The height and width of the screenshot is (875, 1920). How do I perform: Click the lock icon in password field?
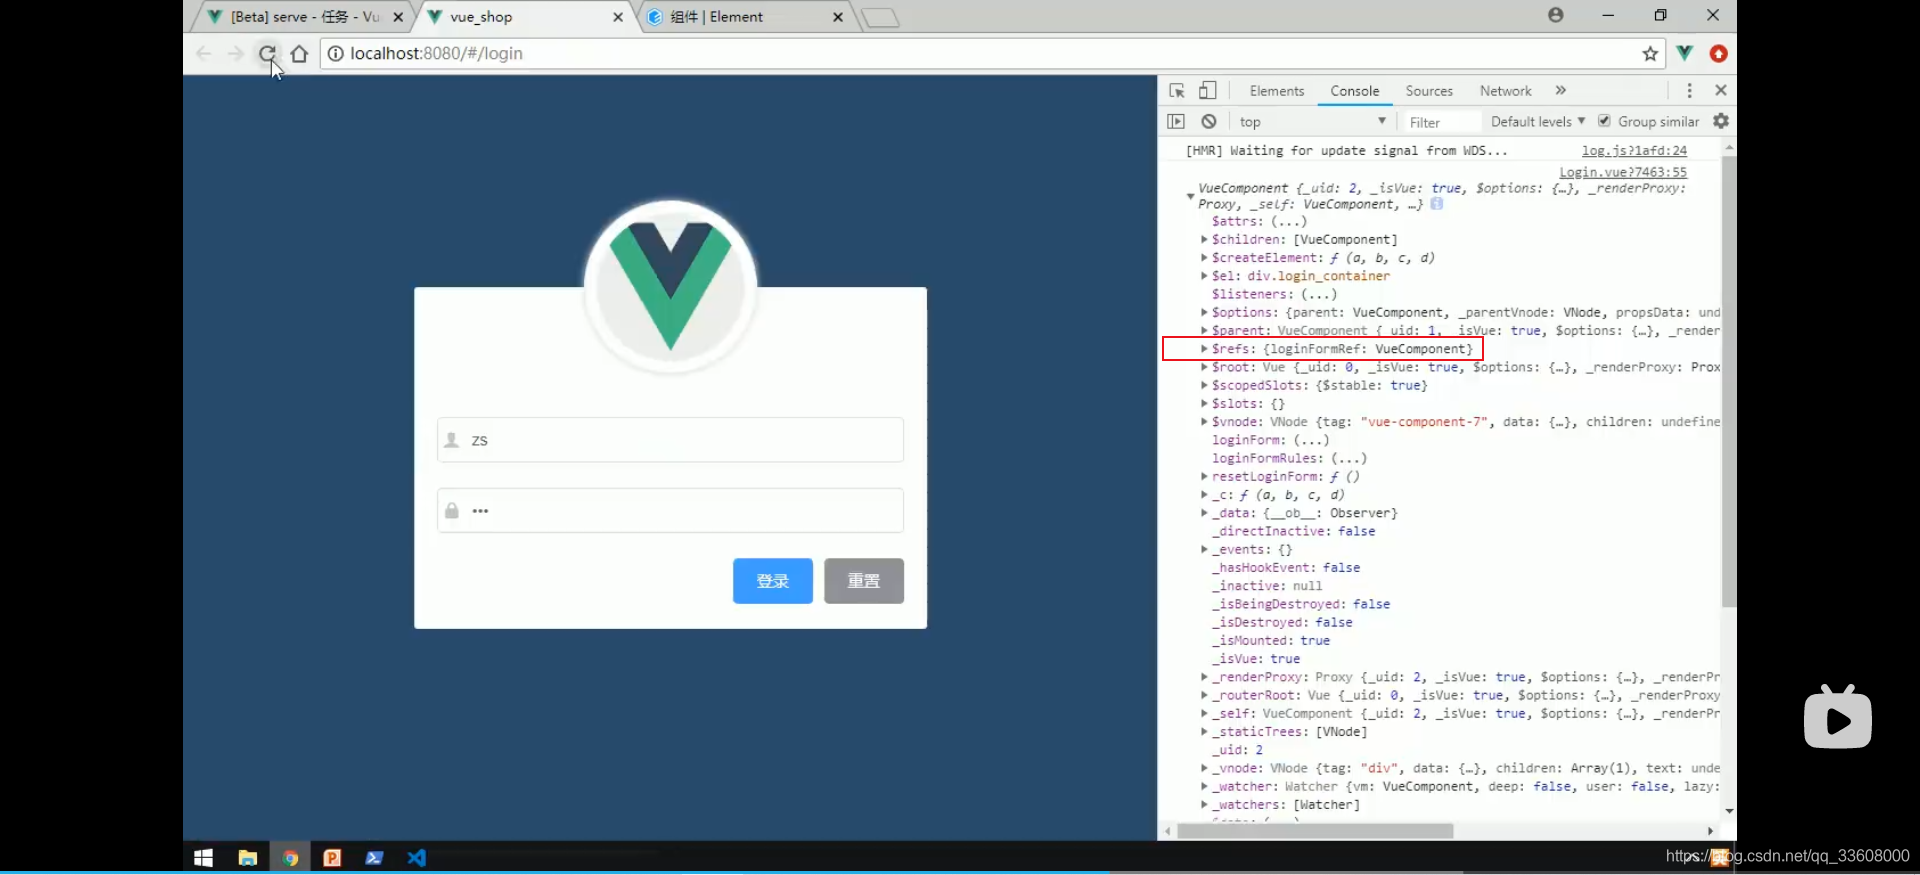pyautogui.click(x=452, y=511)
